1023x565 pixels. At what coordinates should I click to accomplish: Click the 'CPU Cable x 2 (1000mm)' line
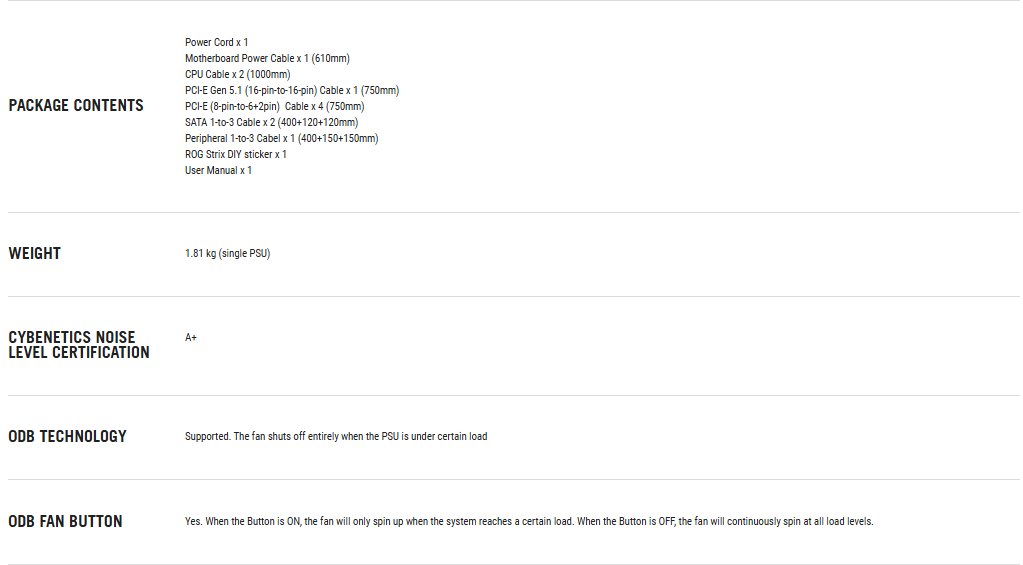click(x=238, y=74)
